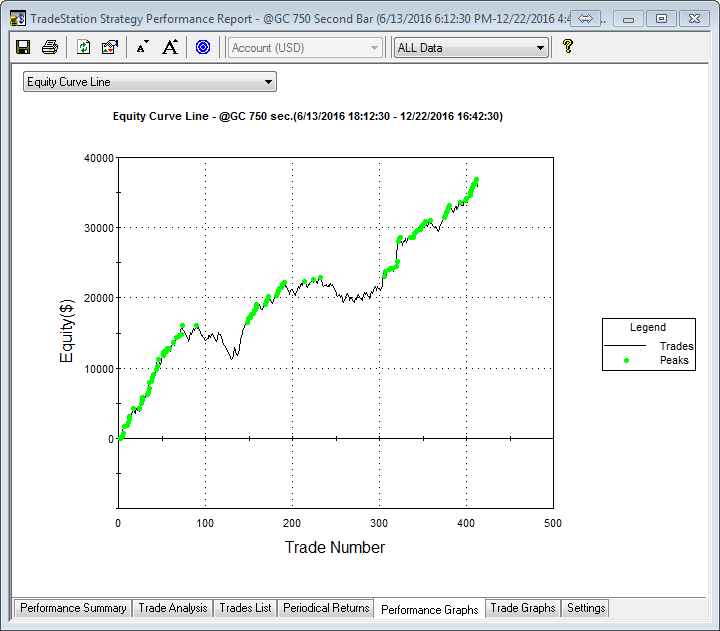Screen dimensions: 720x631
Task: Click the Account (USD) combo box
Action: [305, 48]
